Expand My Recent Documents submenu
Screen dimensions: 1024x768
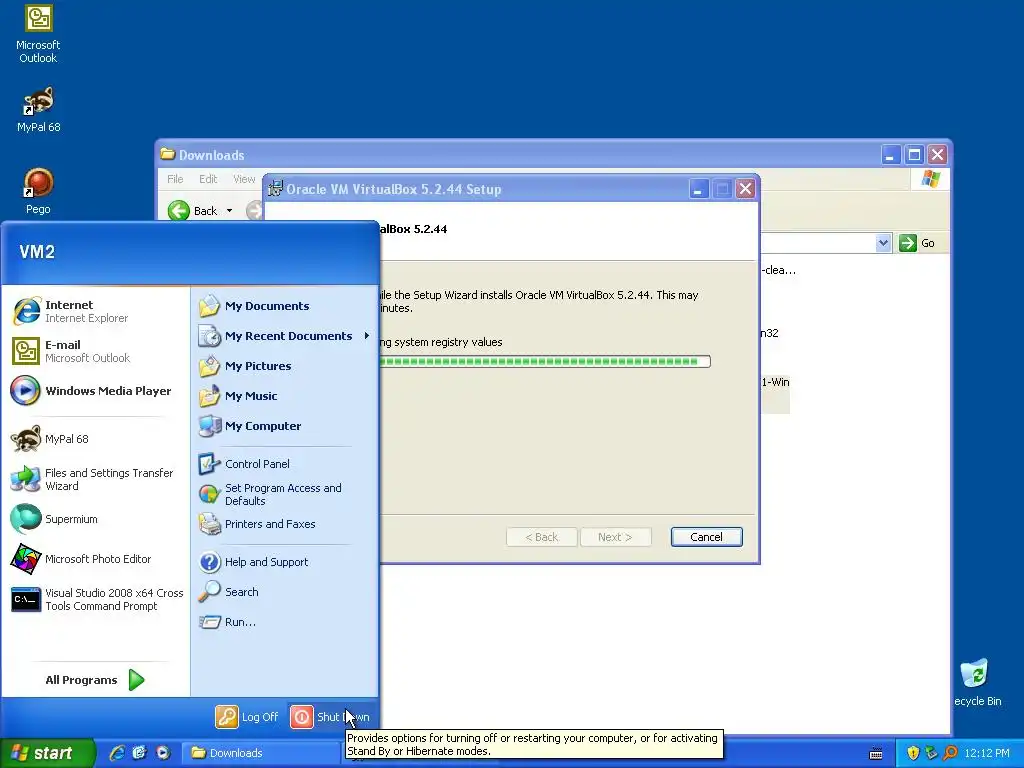pos(285,336)
